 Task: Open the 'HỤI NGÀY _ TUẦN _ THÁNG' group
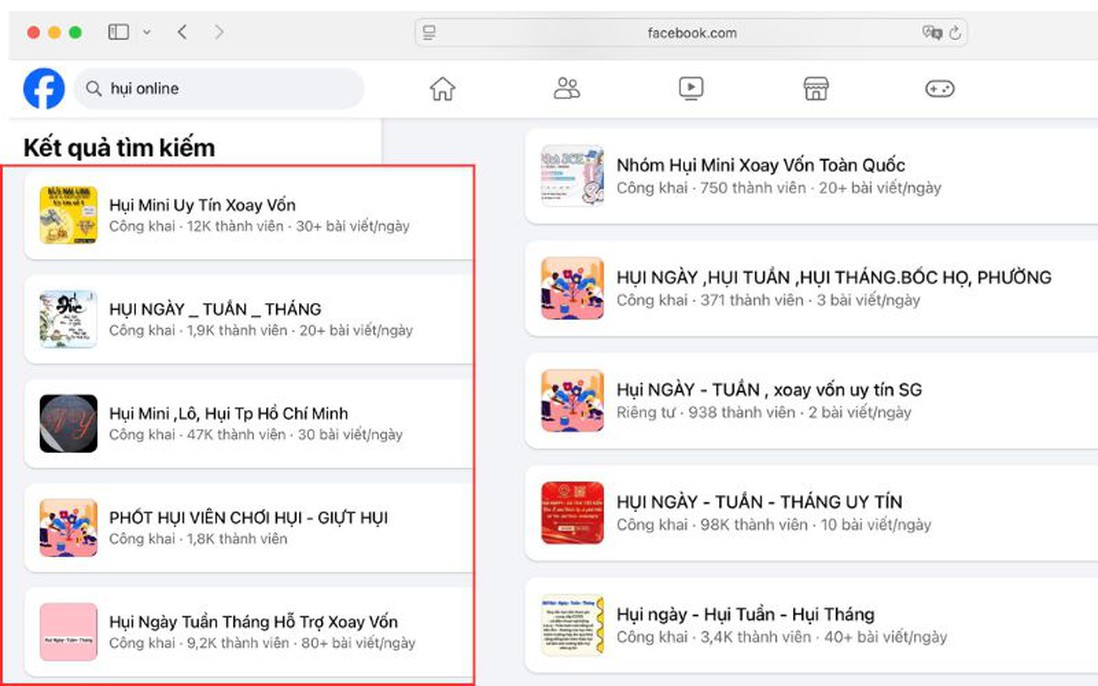click(215, 309)
